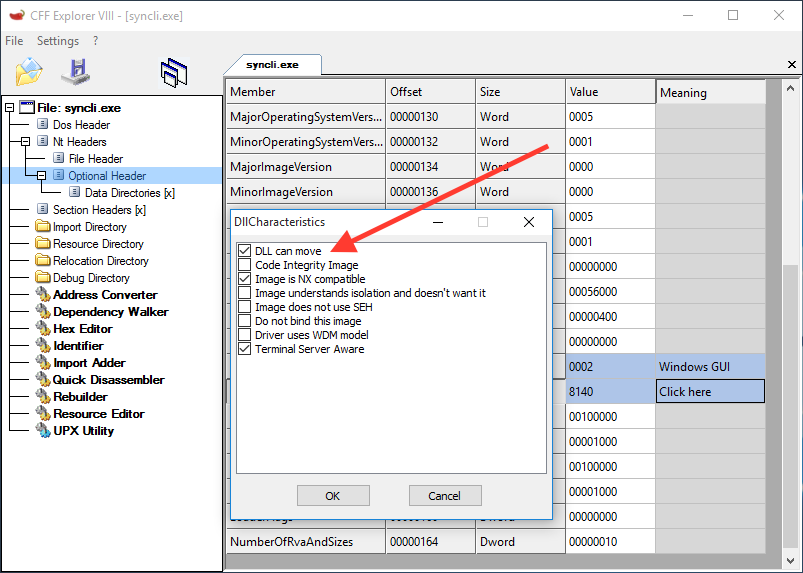Click the Nt Headers page icon

[x=43, y=141]
